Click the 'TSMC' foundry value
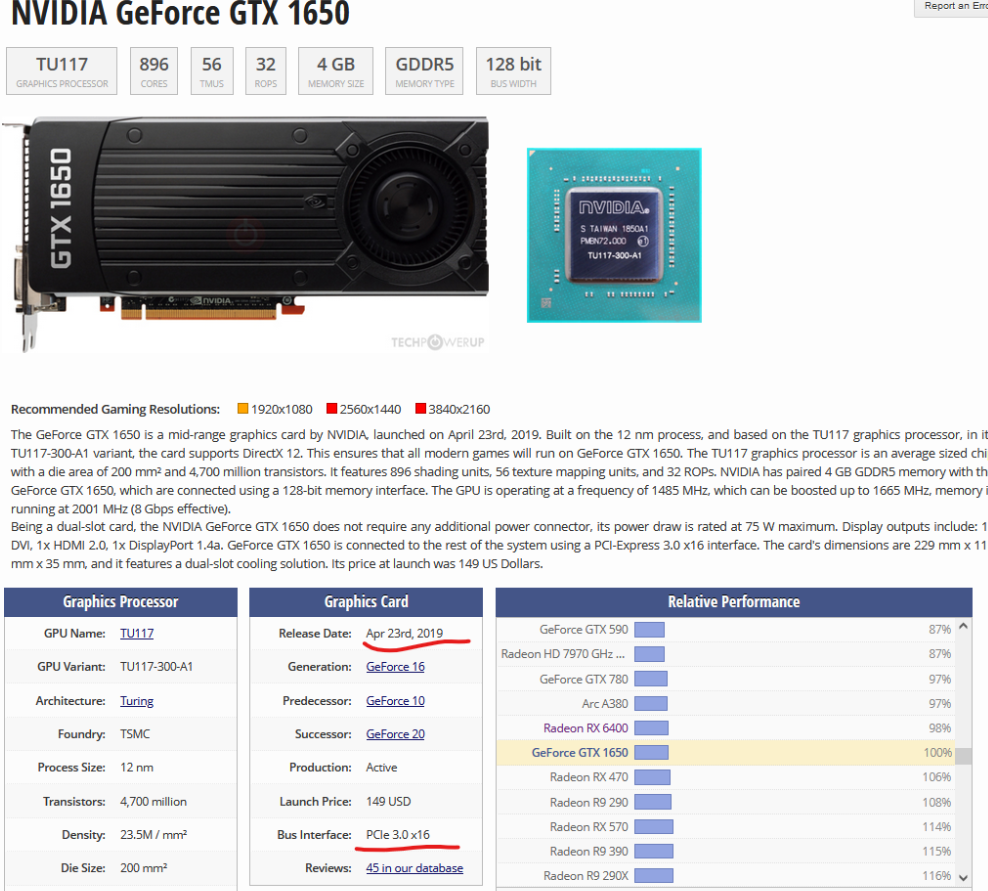Screen dimensions: 988x891 pyautogui.click(x=135, y=734)
